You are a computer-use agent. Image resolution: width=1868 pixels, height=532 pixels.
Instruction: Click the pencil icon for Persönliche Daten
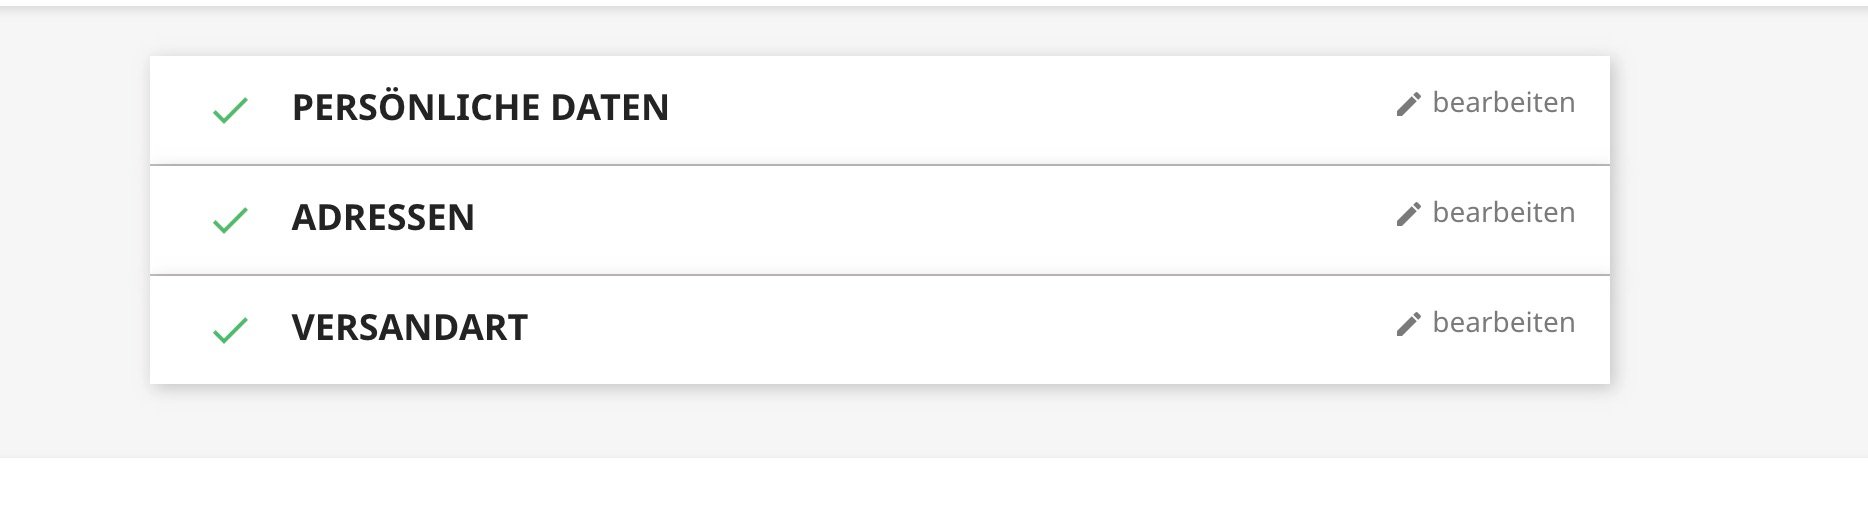pyautogui.click(x=1408, y=104)
